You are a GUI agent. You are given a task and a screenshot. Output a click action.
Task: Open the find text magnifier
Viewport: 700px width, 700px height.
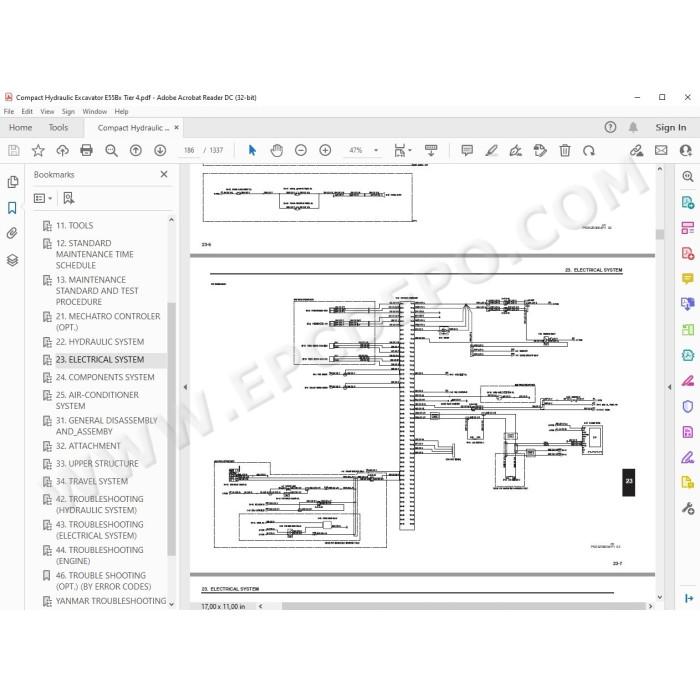pyautogui.click(x=111, y=150)
